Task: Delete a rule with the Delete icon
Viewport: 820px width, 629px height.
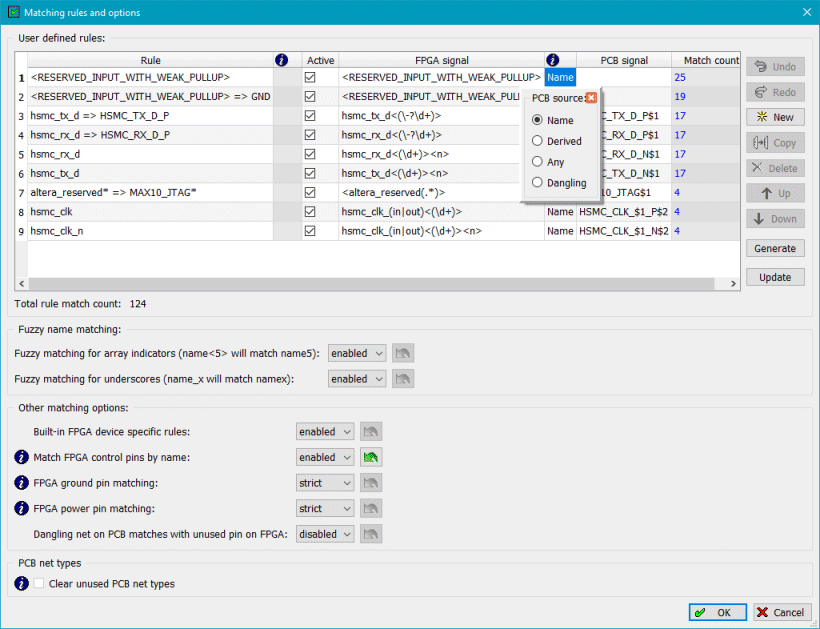Action: coord(775,167)
